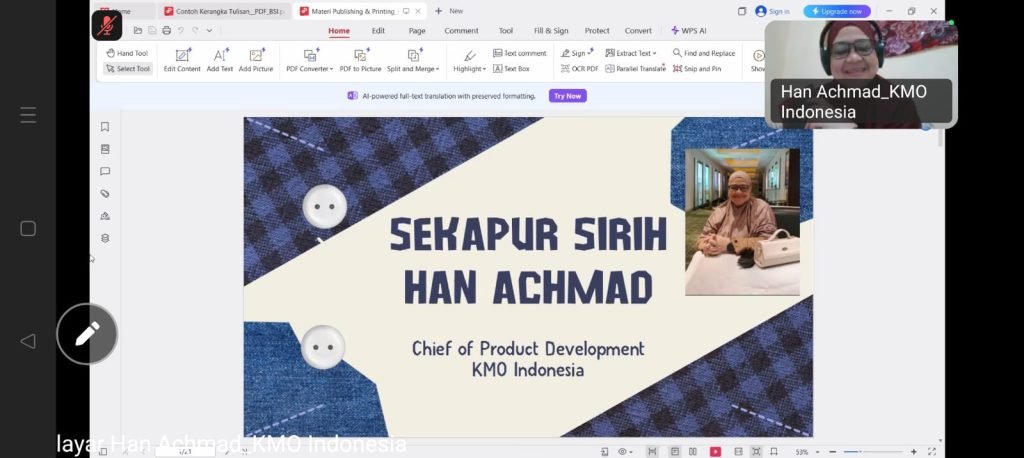Click the Upgrade now button

coord(837,11)
